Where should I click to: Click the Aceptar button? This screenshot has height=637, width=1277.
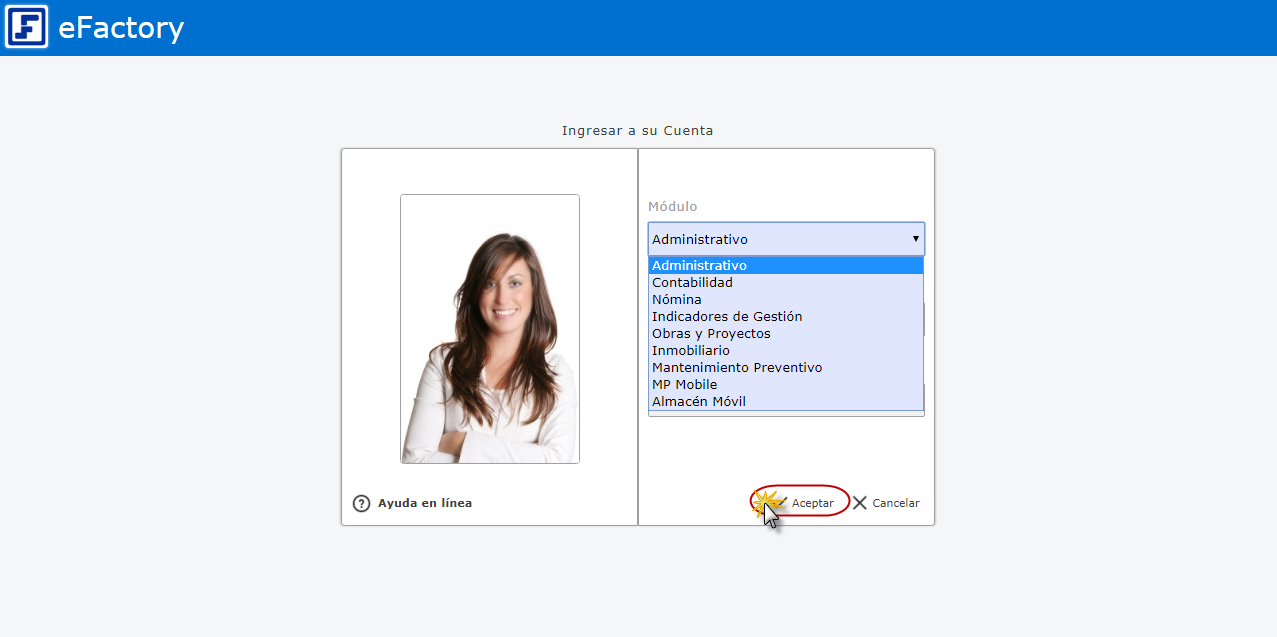800,502
